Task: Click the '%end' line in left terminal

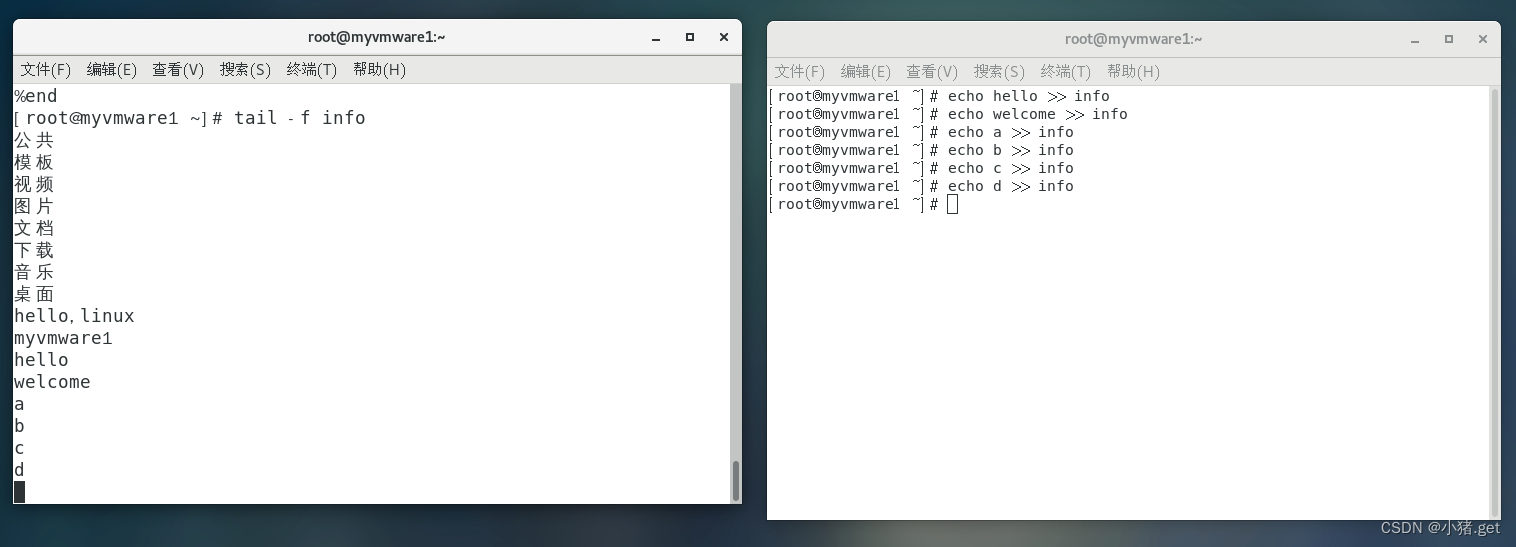Action: 36,96
